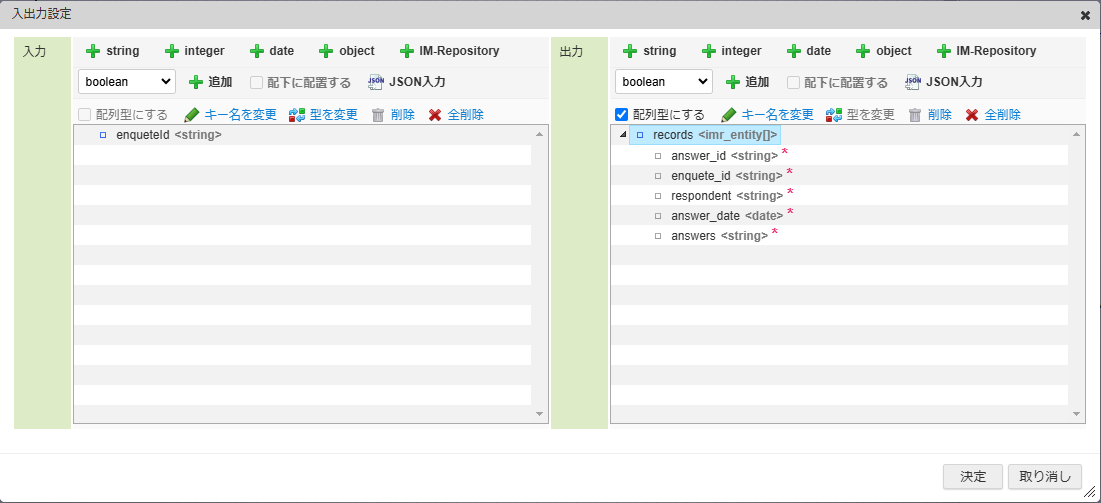Enable 配列型にする checkbox in input panel
This screenshot has height=503, width=1101.
pyautogui.click(x=84, y=115)
